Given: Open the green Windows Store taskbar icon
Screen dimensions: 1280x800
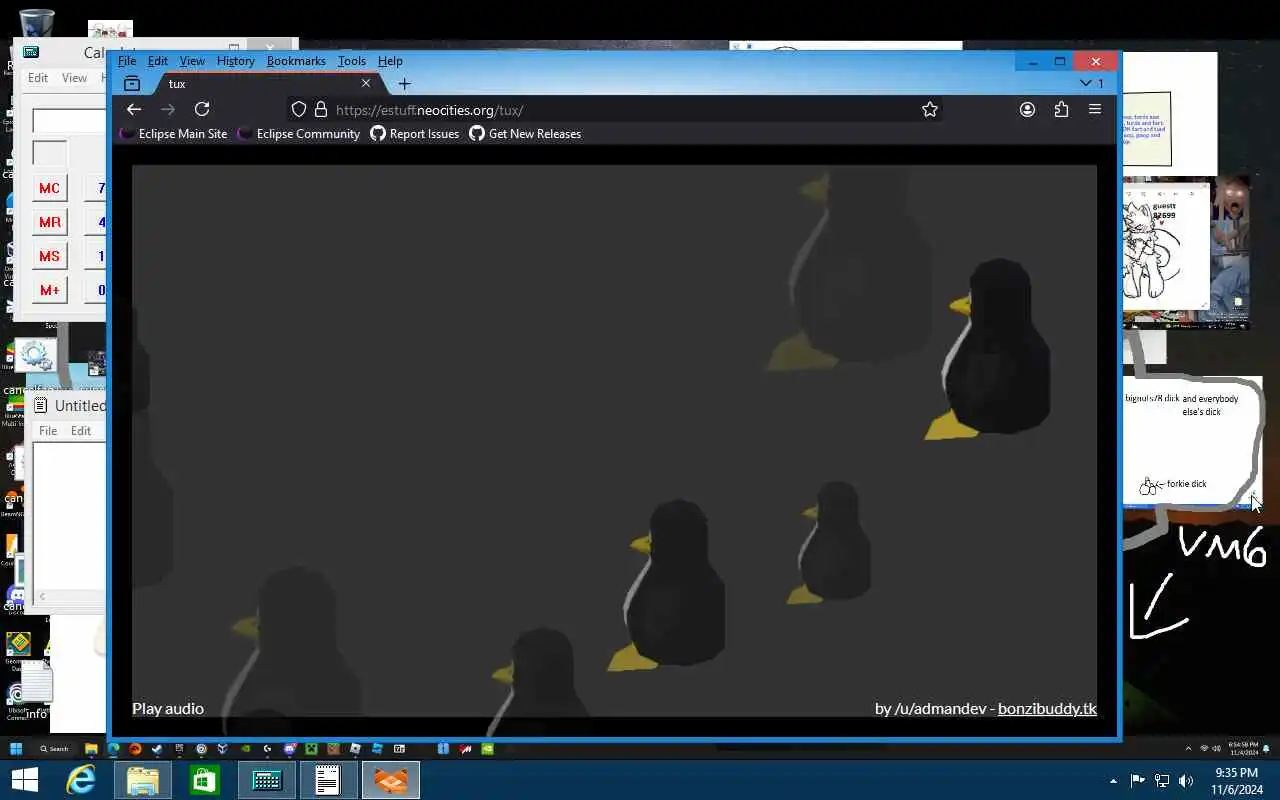Looking at the screenshot, I should (205, 780).
